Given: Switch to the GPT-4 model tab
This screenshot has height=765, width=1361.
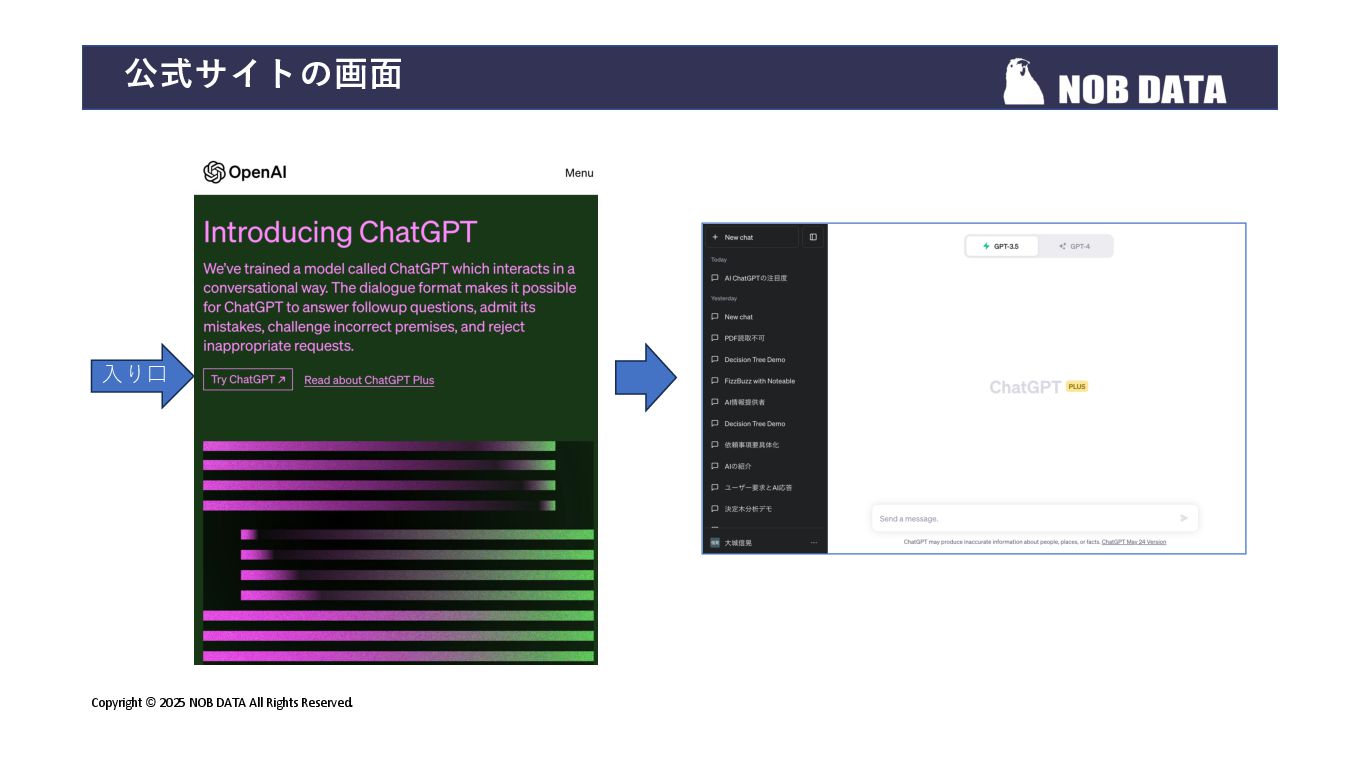Looking at the screenshot, I should coord(1075,246).
